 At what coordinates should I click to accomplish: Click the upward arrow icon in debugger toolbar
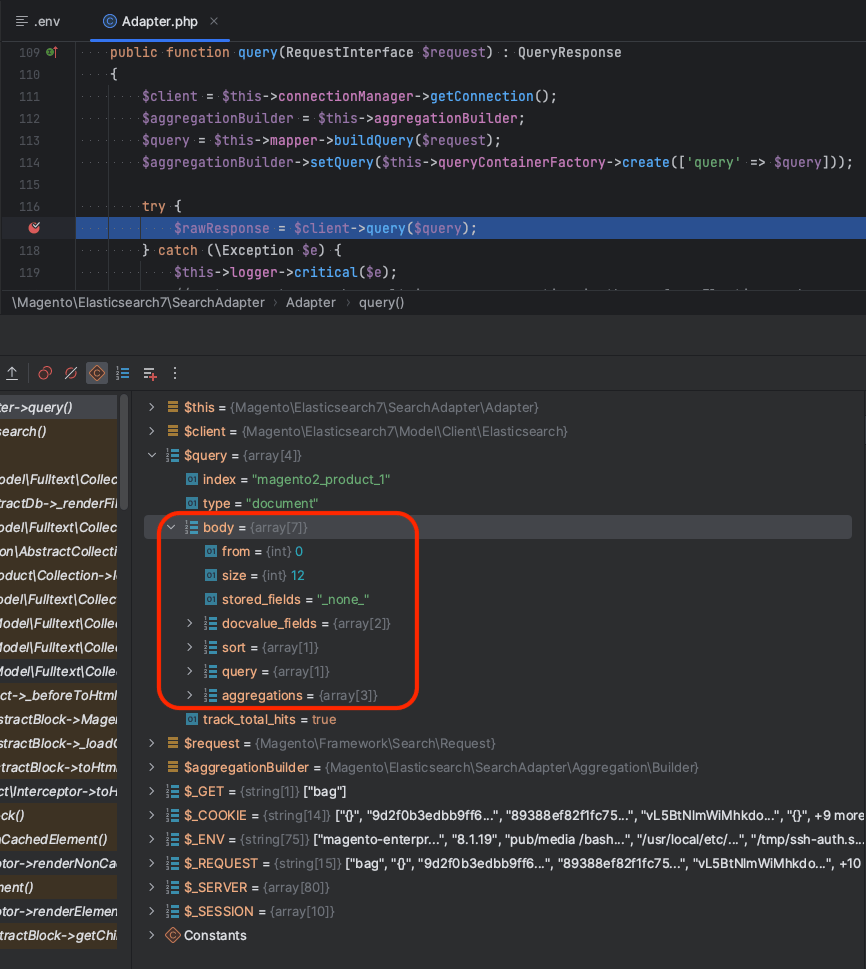(12, 372)
